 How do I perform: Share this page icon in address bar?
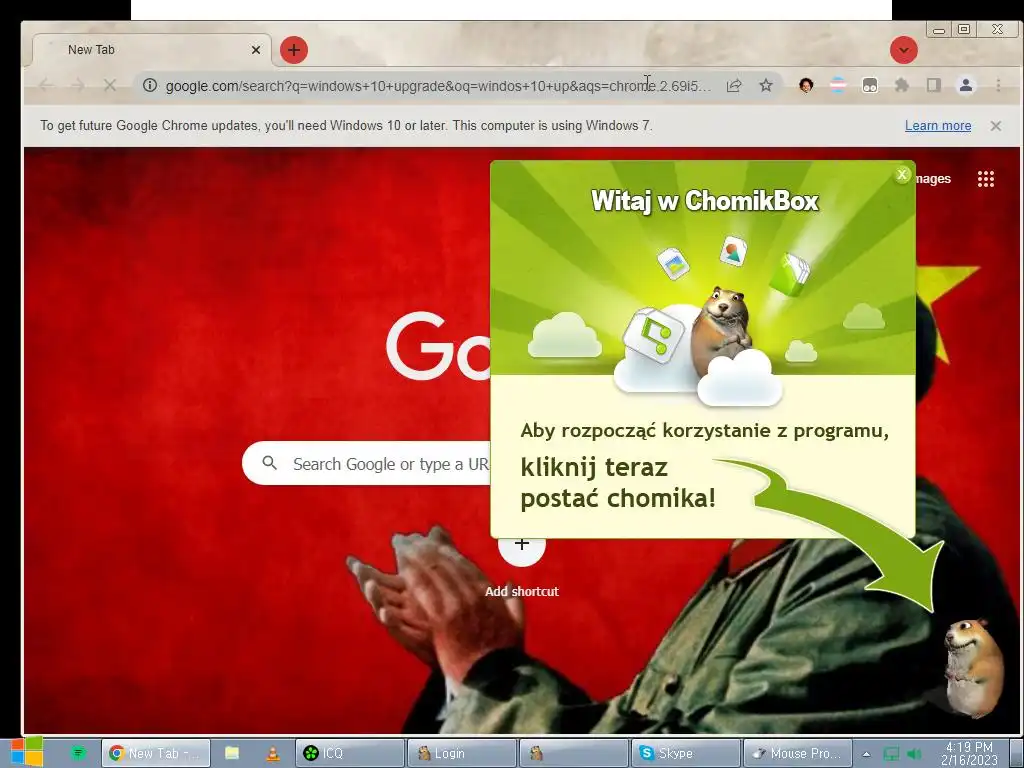click(734, 85)
